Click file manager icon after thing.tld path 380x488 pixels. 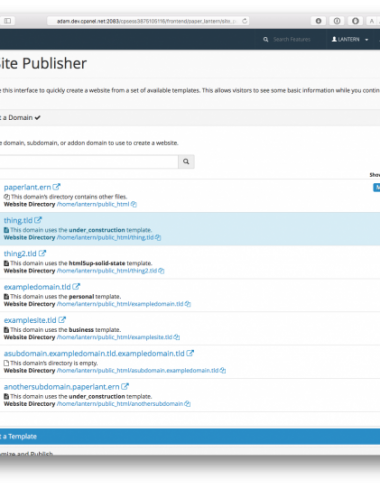tap(158, 237)
